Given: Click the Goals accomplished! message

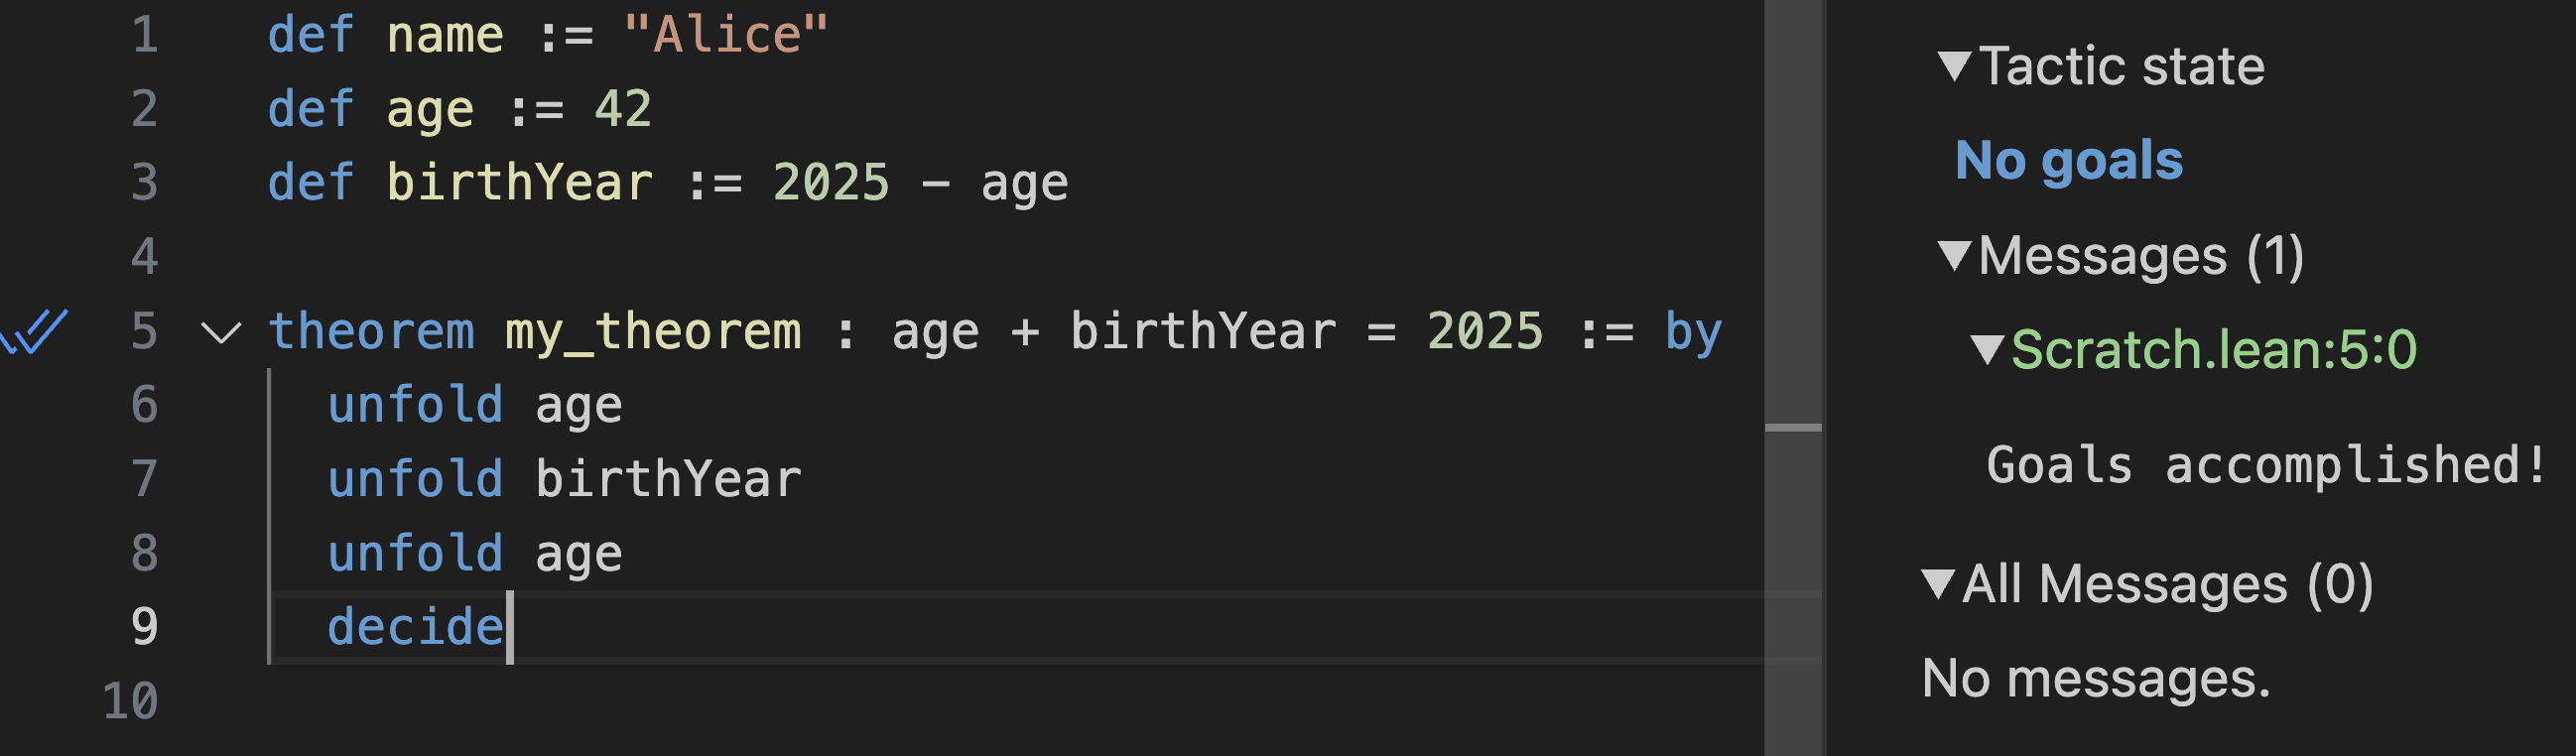Looking at the screenshot, I should pos(2264,466).
